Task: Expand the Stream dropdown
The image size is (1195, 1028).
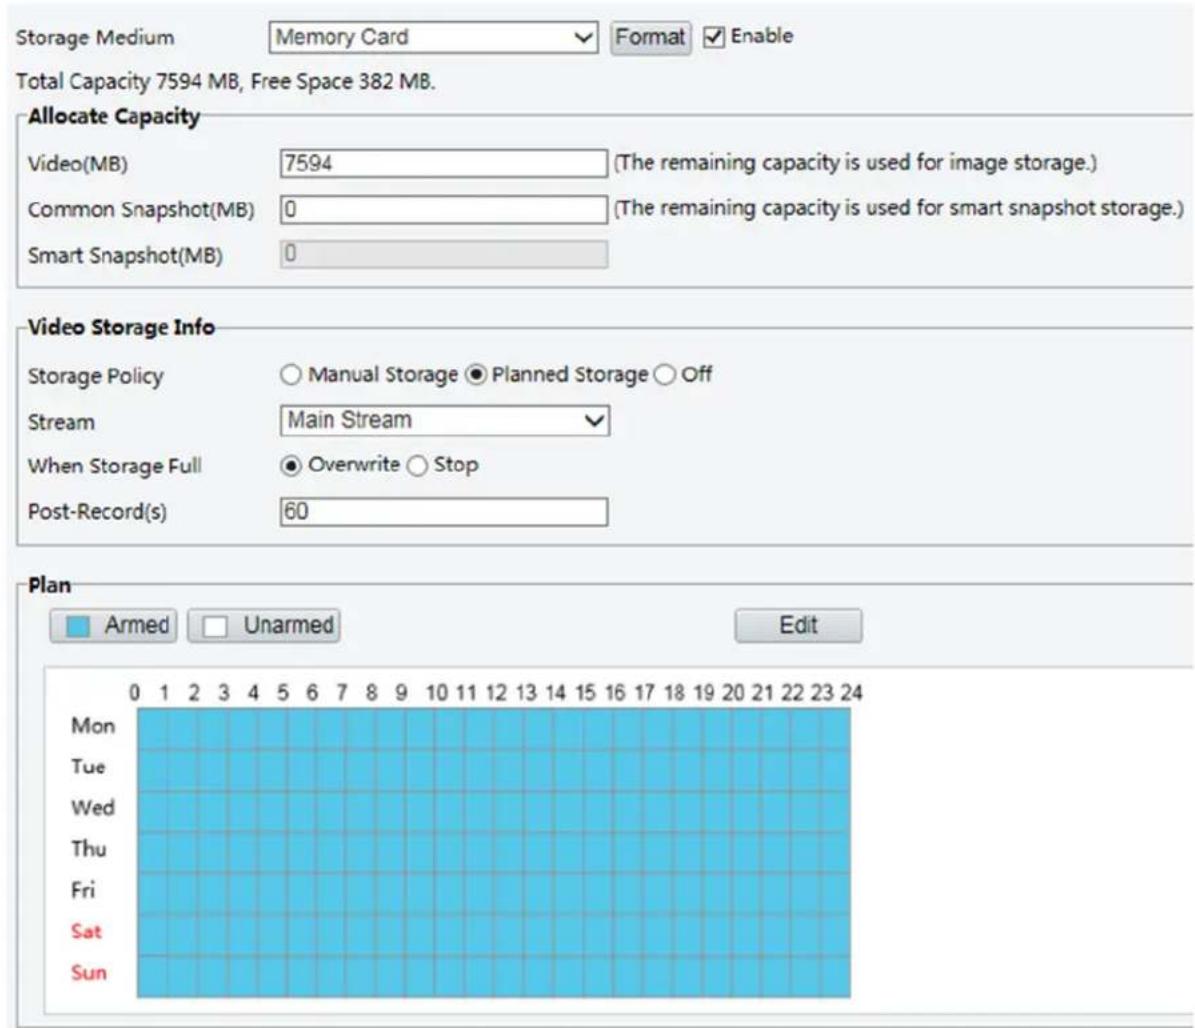Action: [444, 421]
